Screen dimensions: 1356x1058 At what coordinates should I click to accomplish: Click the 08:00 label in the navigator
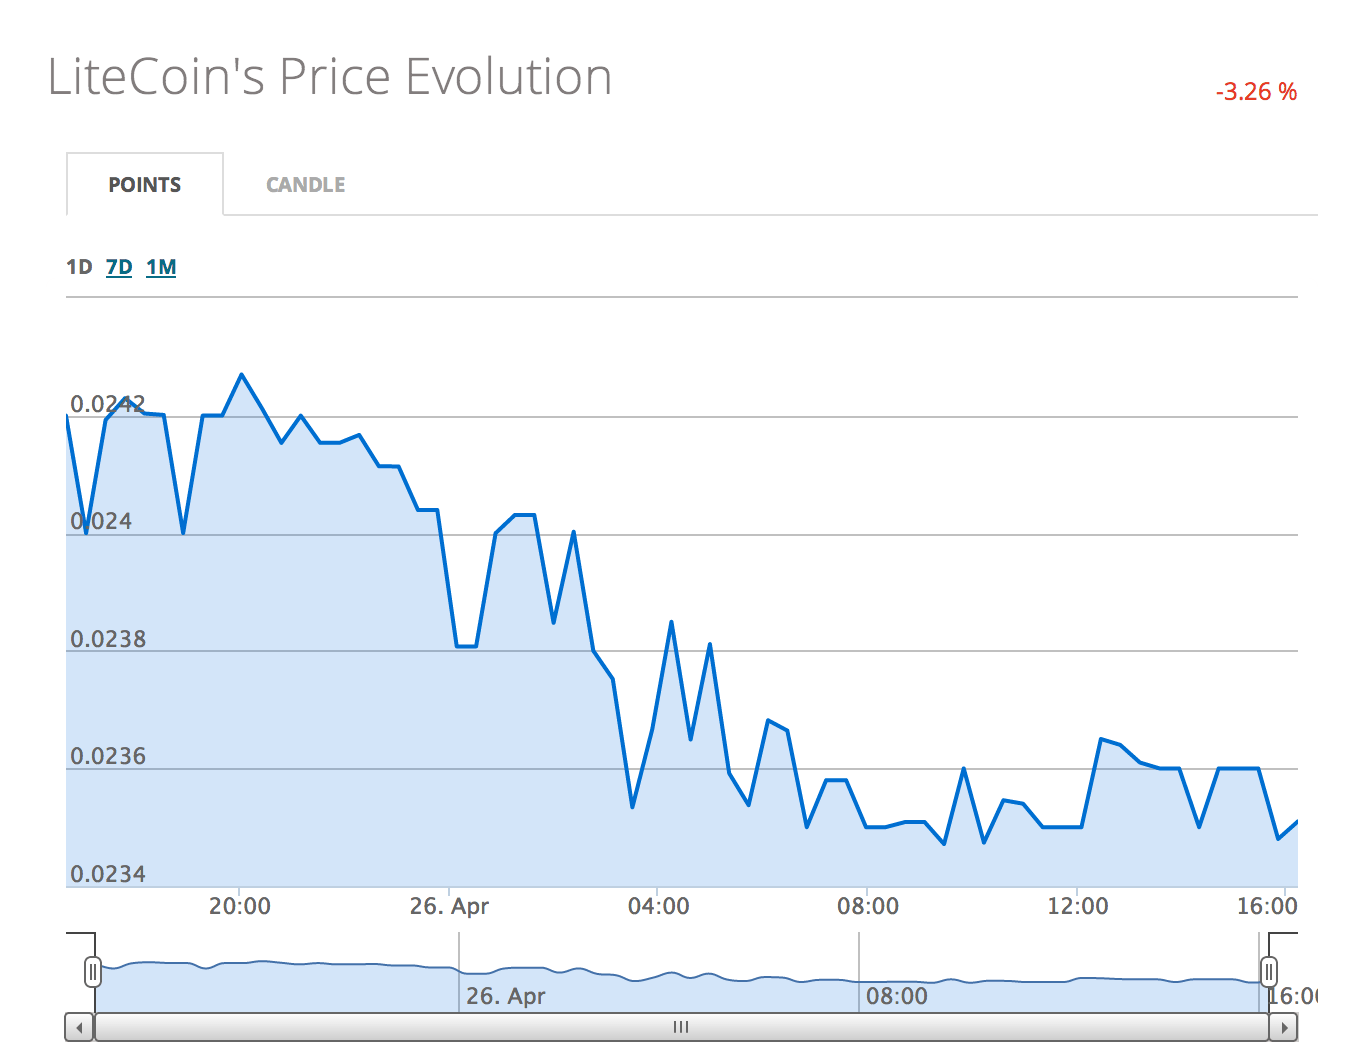(x=897, y=996)
